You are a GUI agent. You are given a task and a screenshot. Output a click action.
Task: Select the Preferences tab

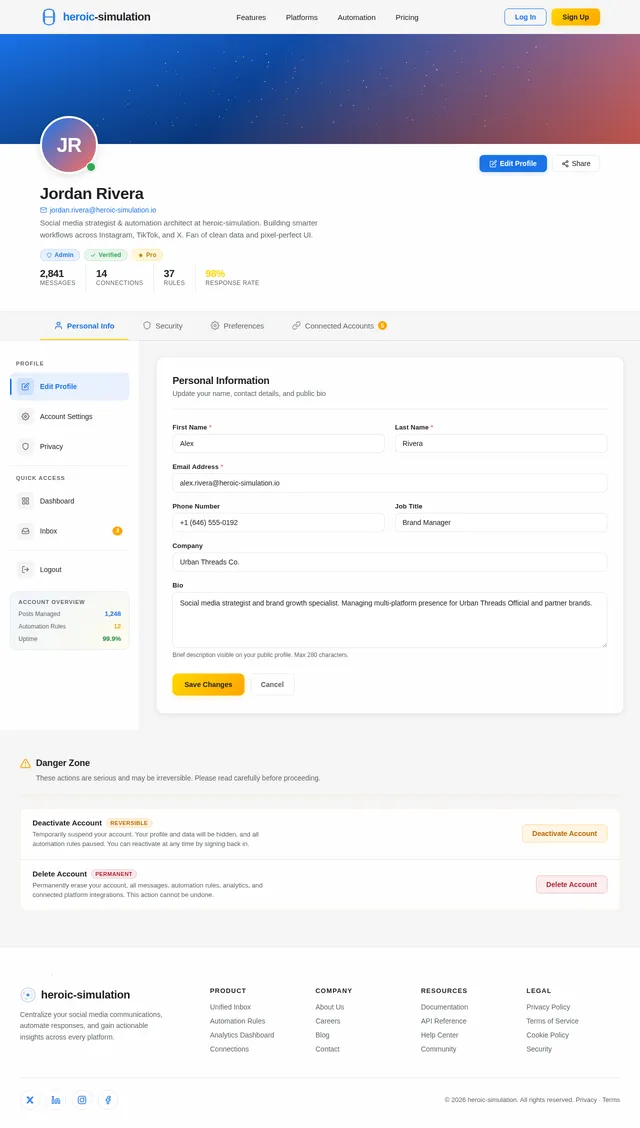tap(237, 326)
